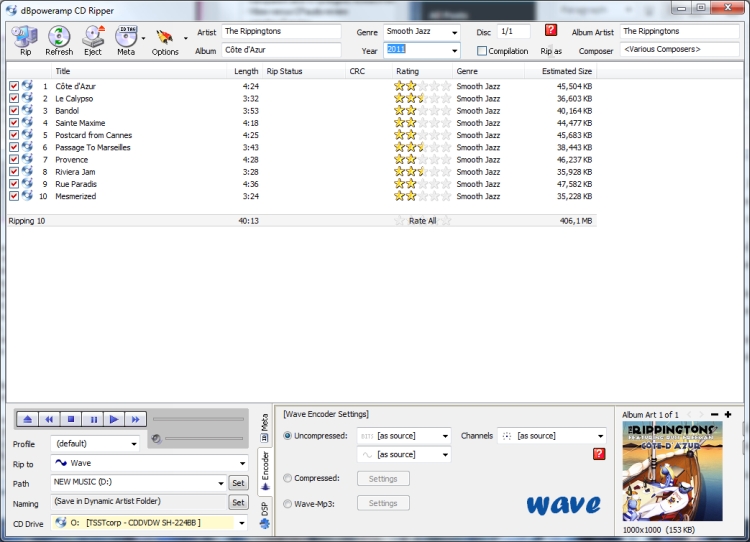Click CD icon beside Côte d'Azur track
Viewport: 750px width, 542px height.
pos(27,85)
